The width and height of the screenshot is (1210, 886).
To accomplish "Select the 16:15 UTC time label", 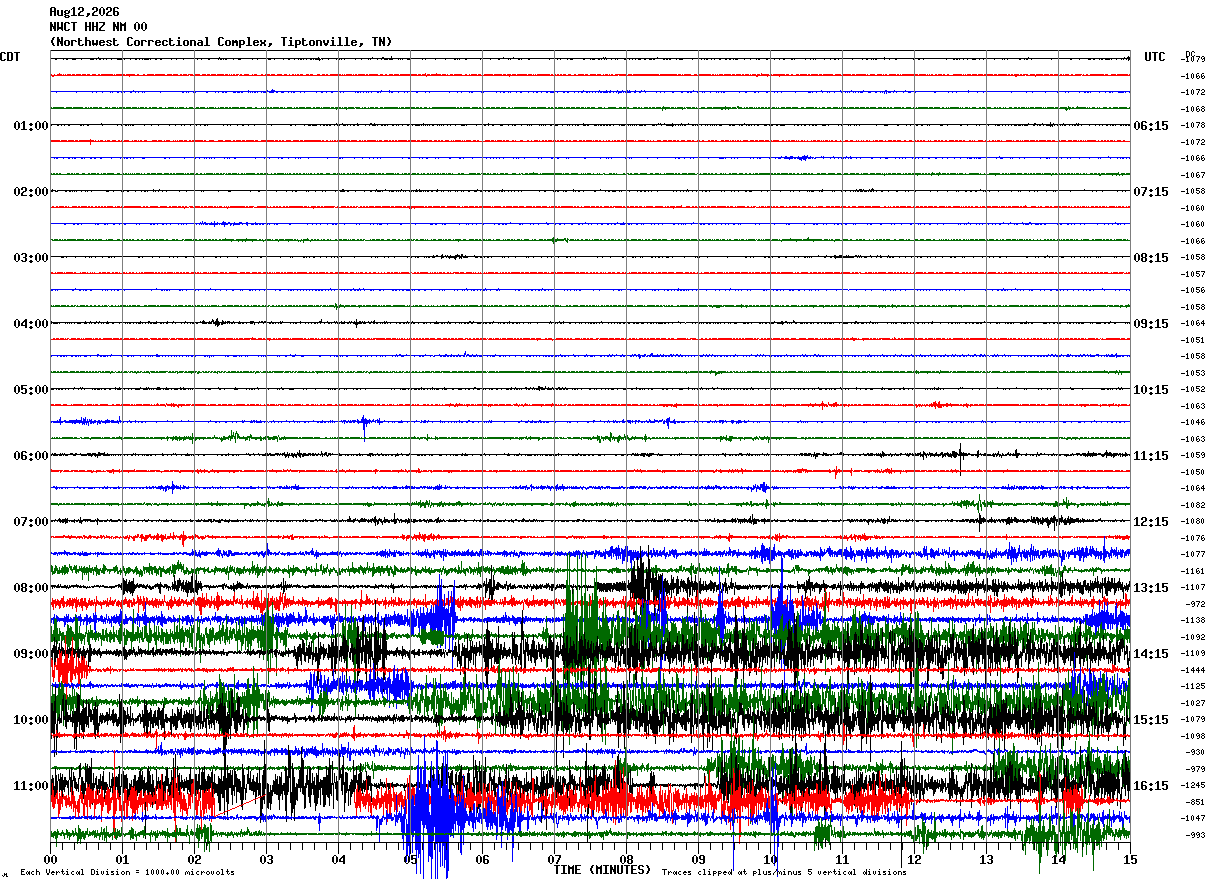I will [1150, 786].
